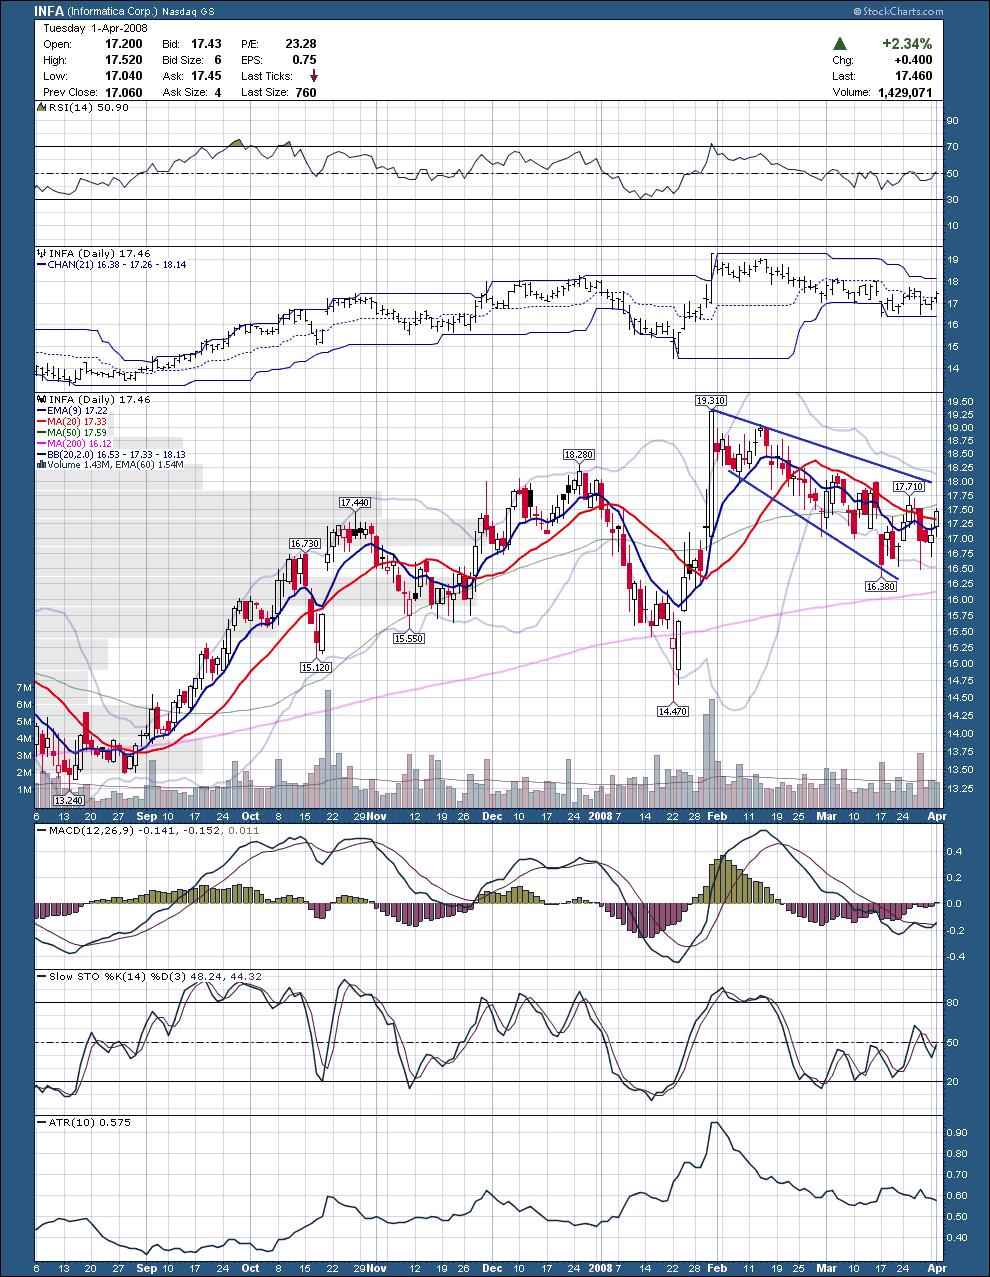Viewport: 990px width, 1277px height.
Task: Click the Low value 17.040
Action: pyautogui.click(x=124, y=76)
